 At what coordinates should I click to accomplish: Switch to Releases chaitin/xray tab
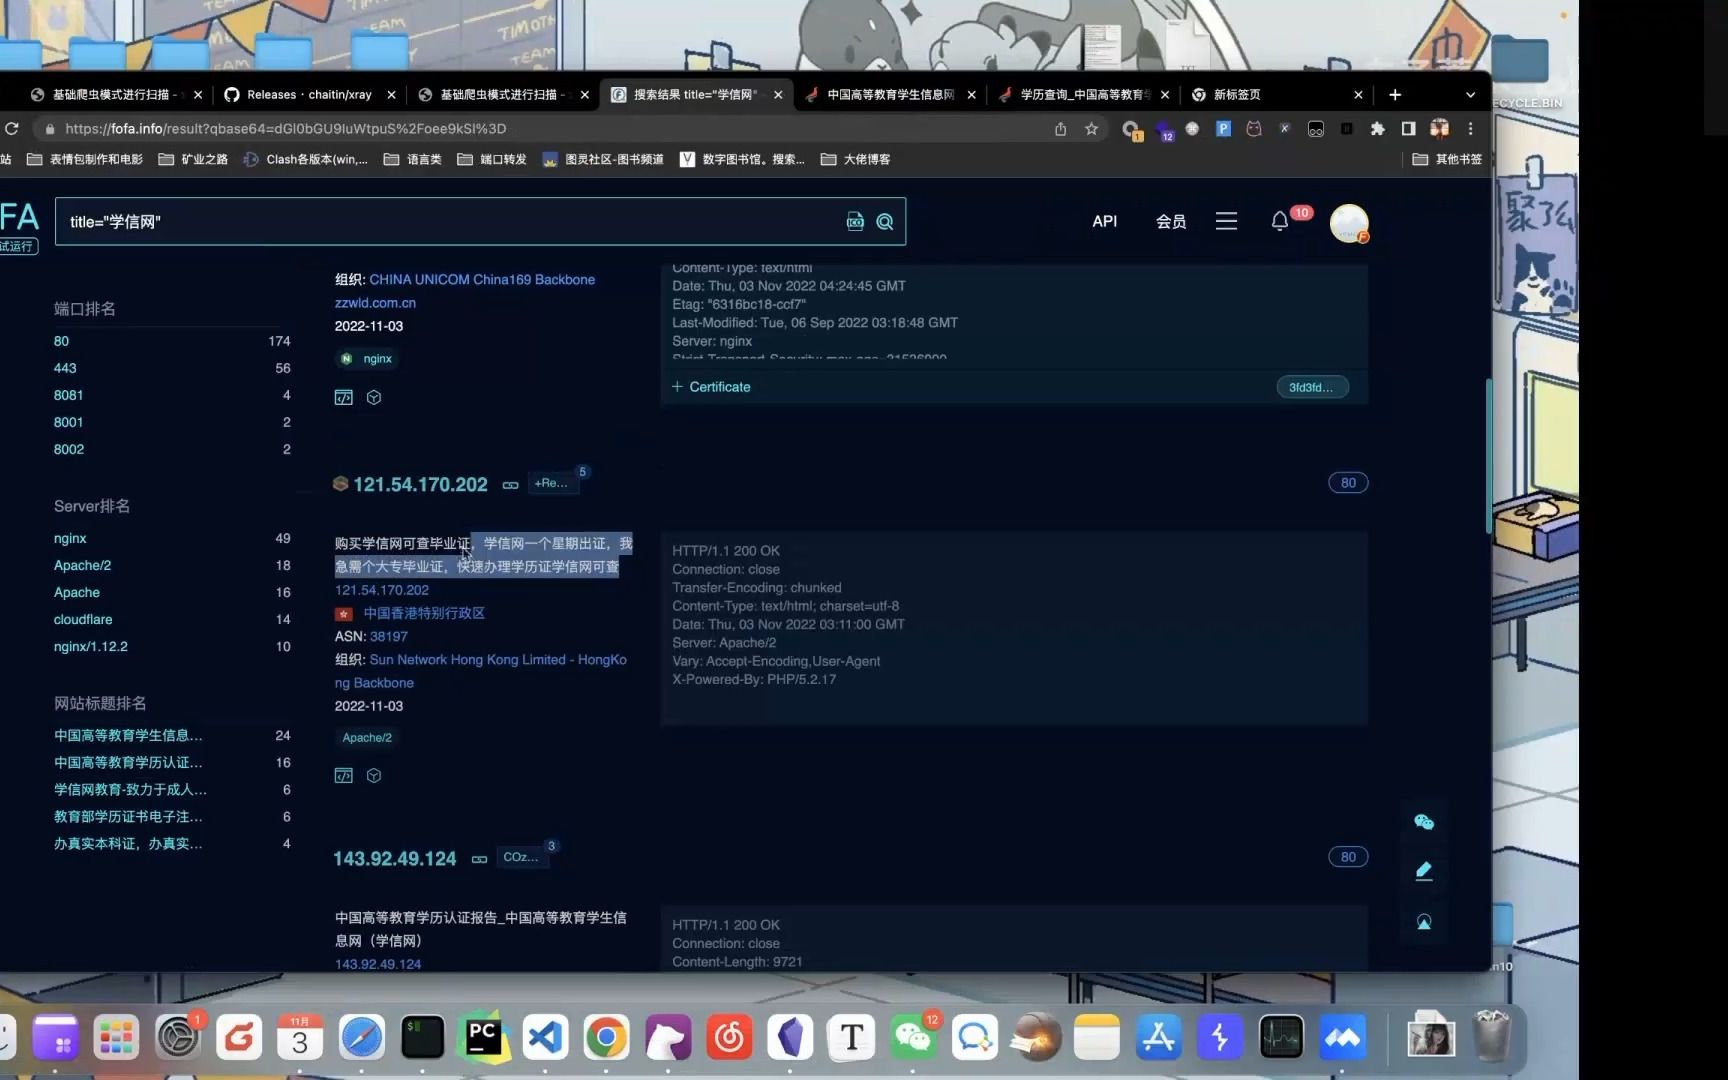click(309, 95)
